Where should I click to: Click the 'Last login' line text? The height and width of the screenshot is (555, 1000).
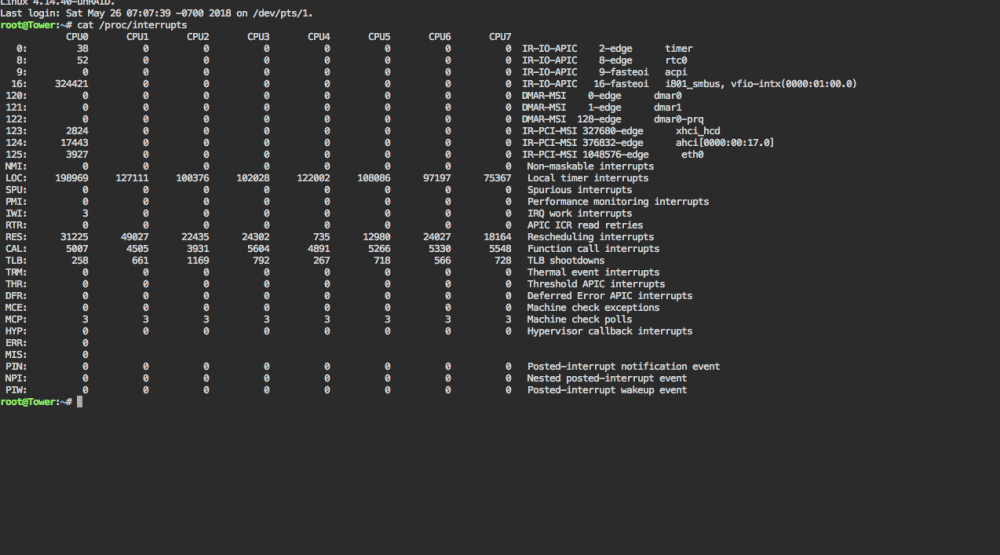pyautogui.click(x=157, y=13)
